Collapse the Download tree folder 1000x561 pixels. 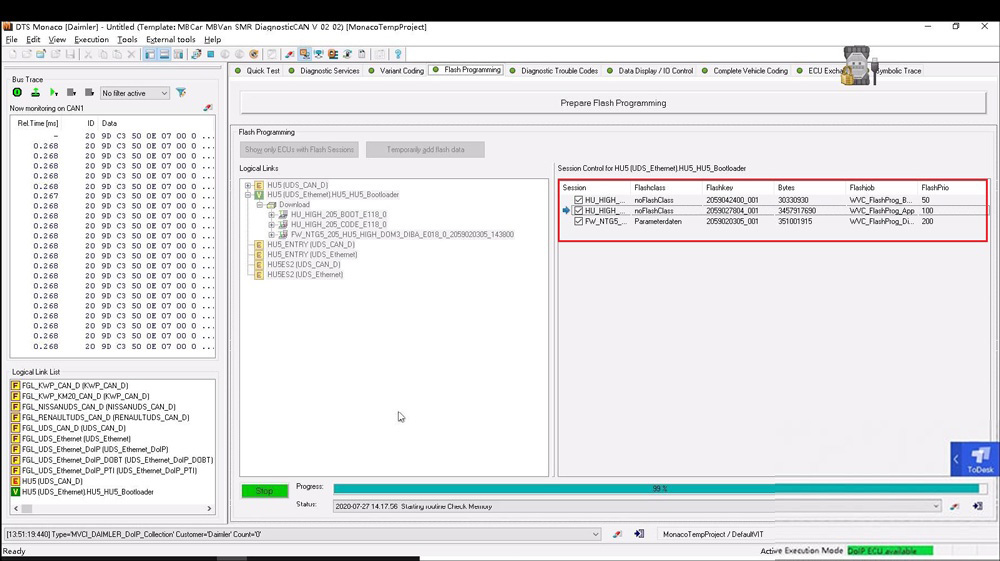click(260, 205)
